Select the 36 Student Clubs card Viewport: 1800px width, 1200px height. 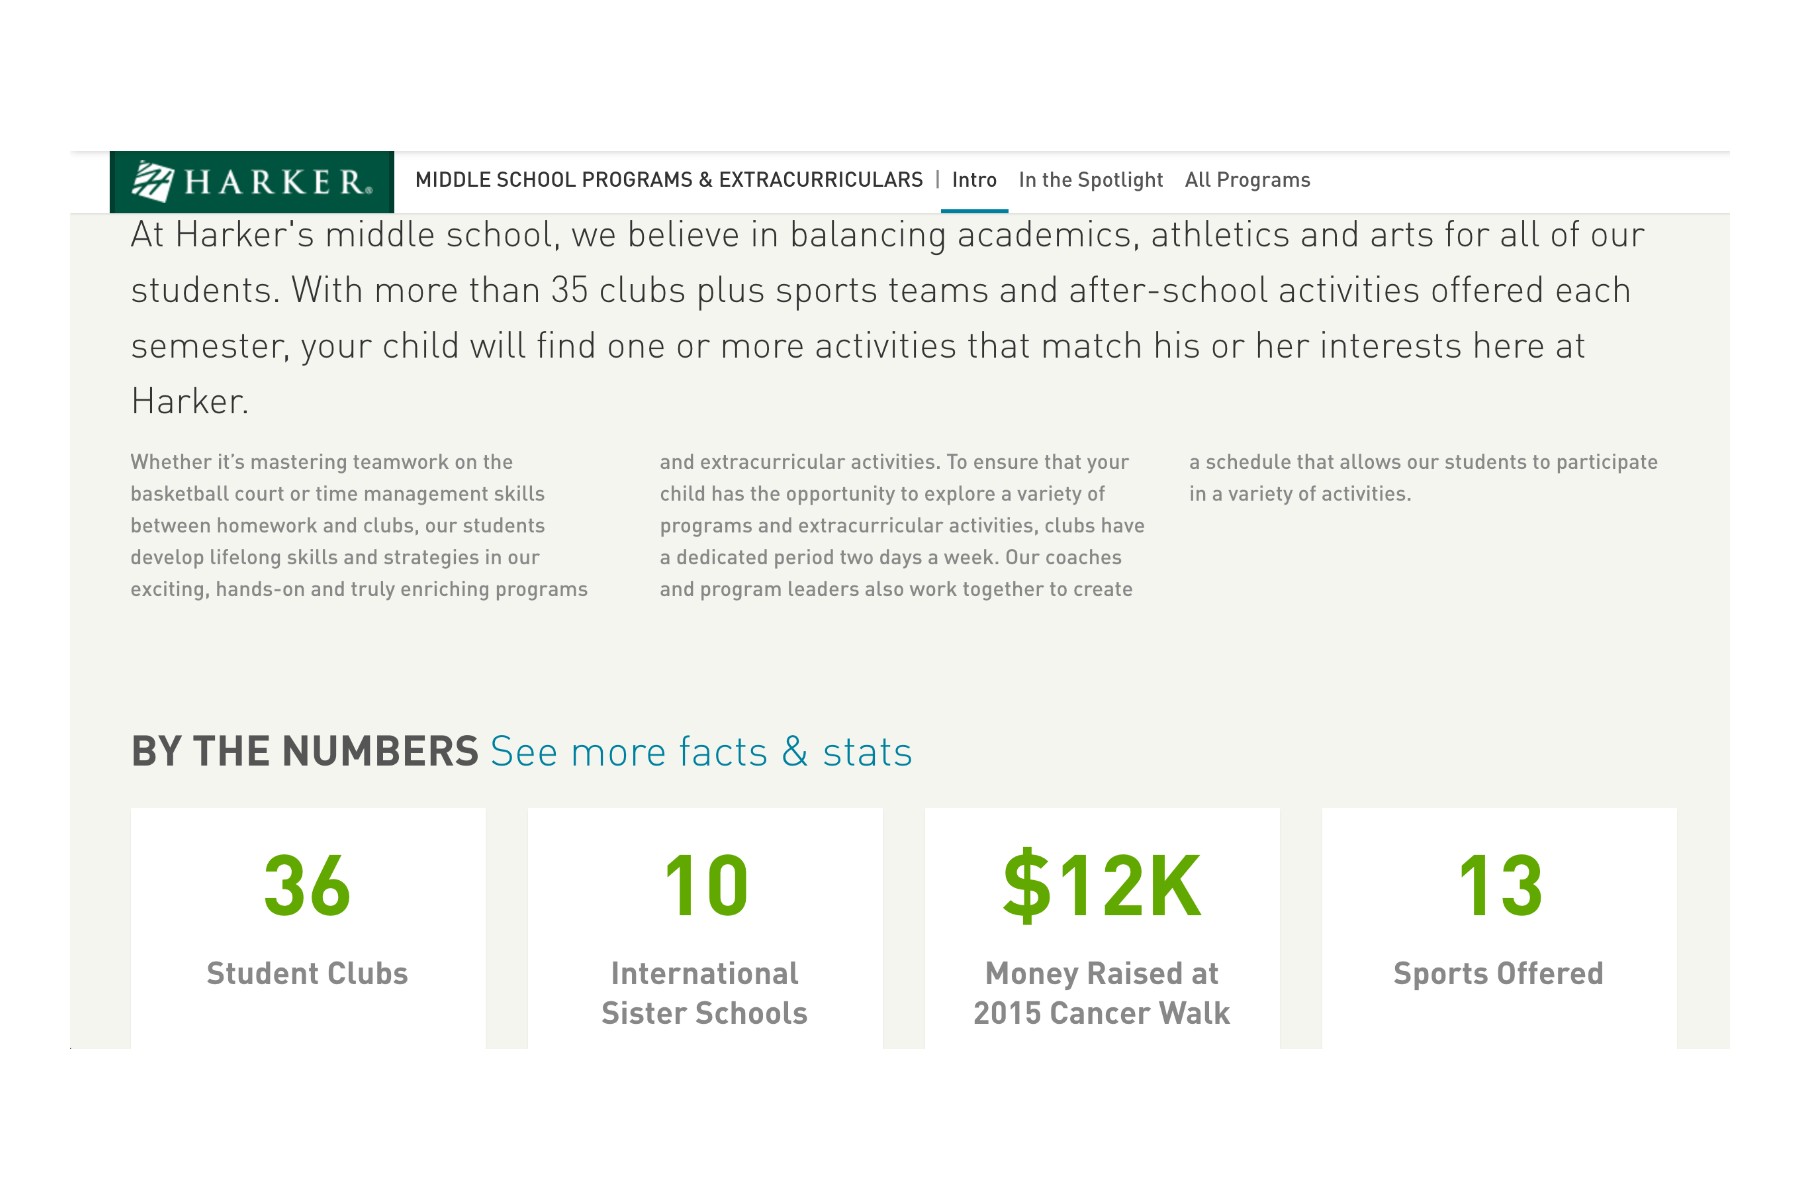[x=308, y=928]
